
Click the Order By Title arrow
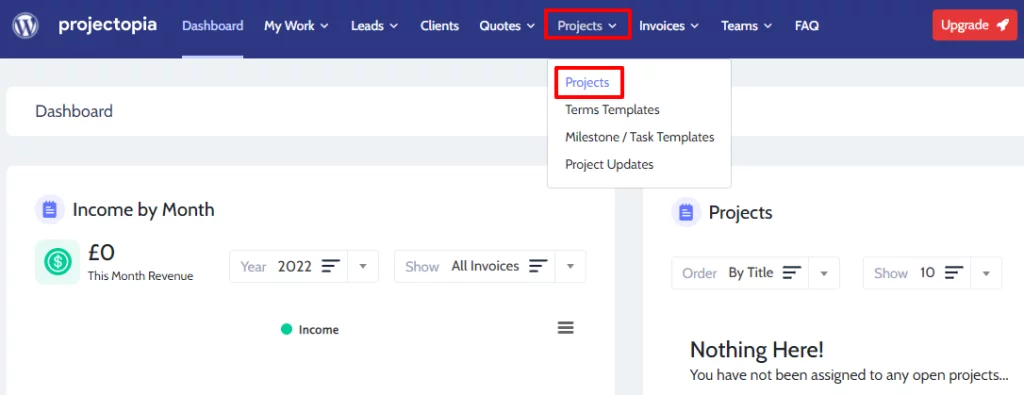pyautogui.click(x=824, y=273)
